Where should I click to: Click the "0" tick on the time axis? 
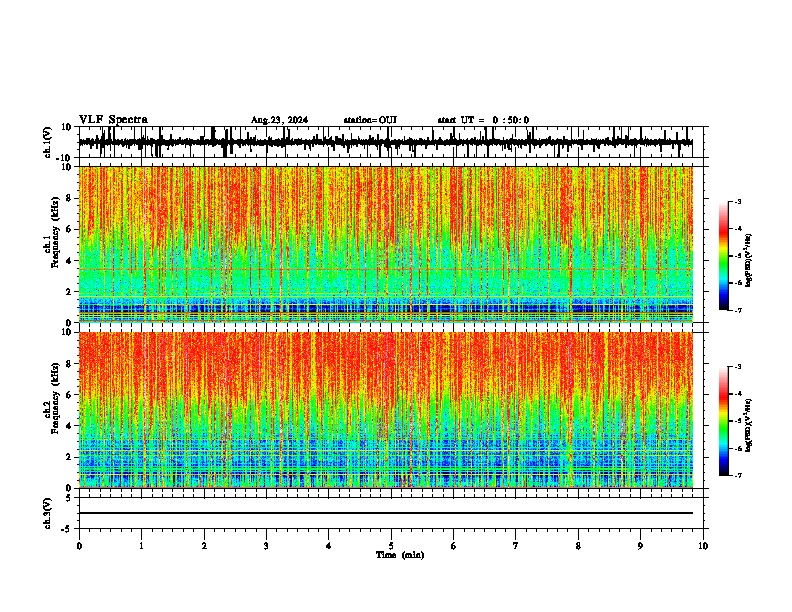point(79,546)
